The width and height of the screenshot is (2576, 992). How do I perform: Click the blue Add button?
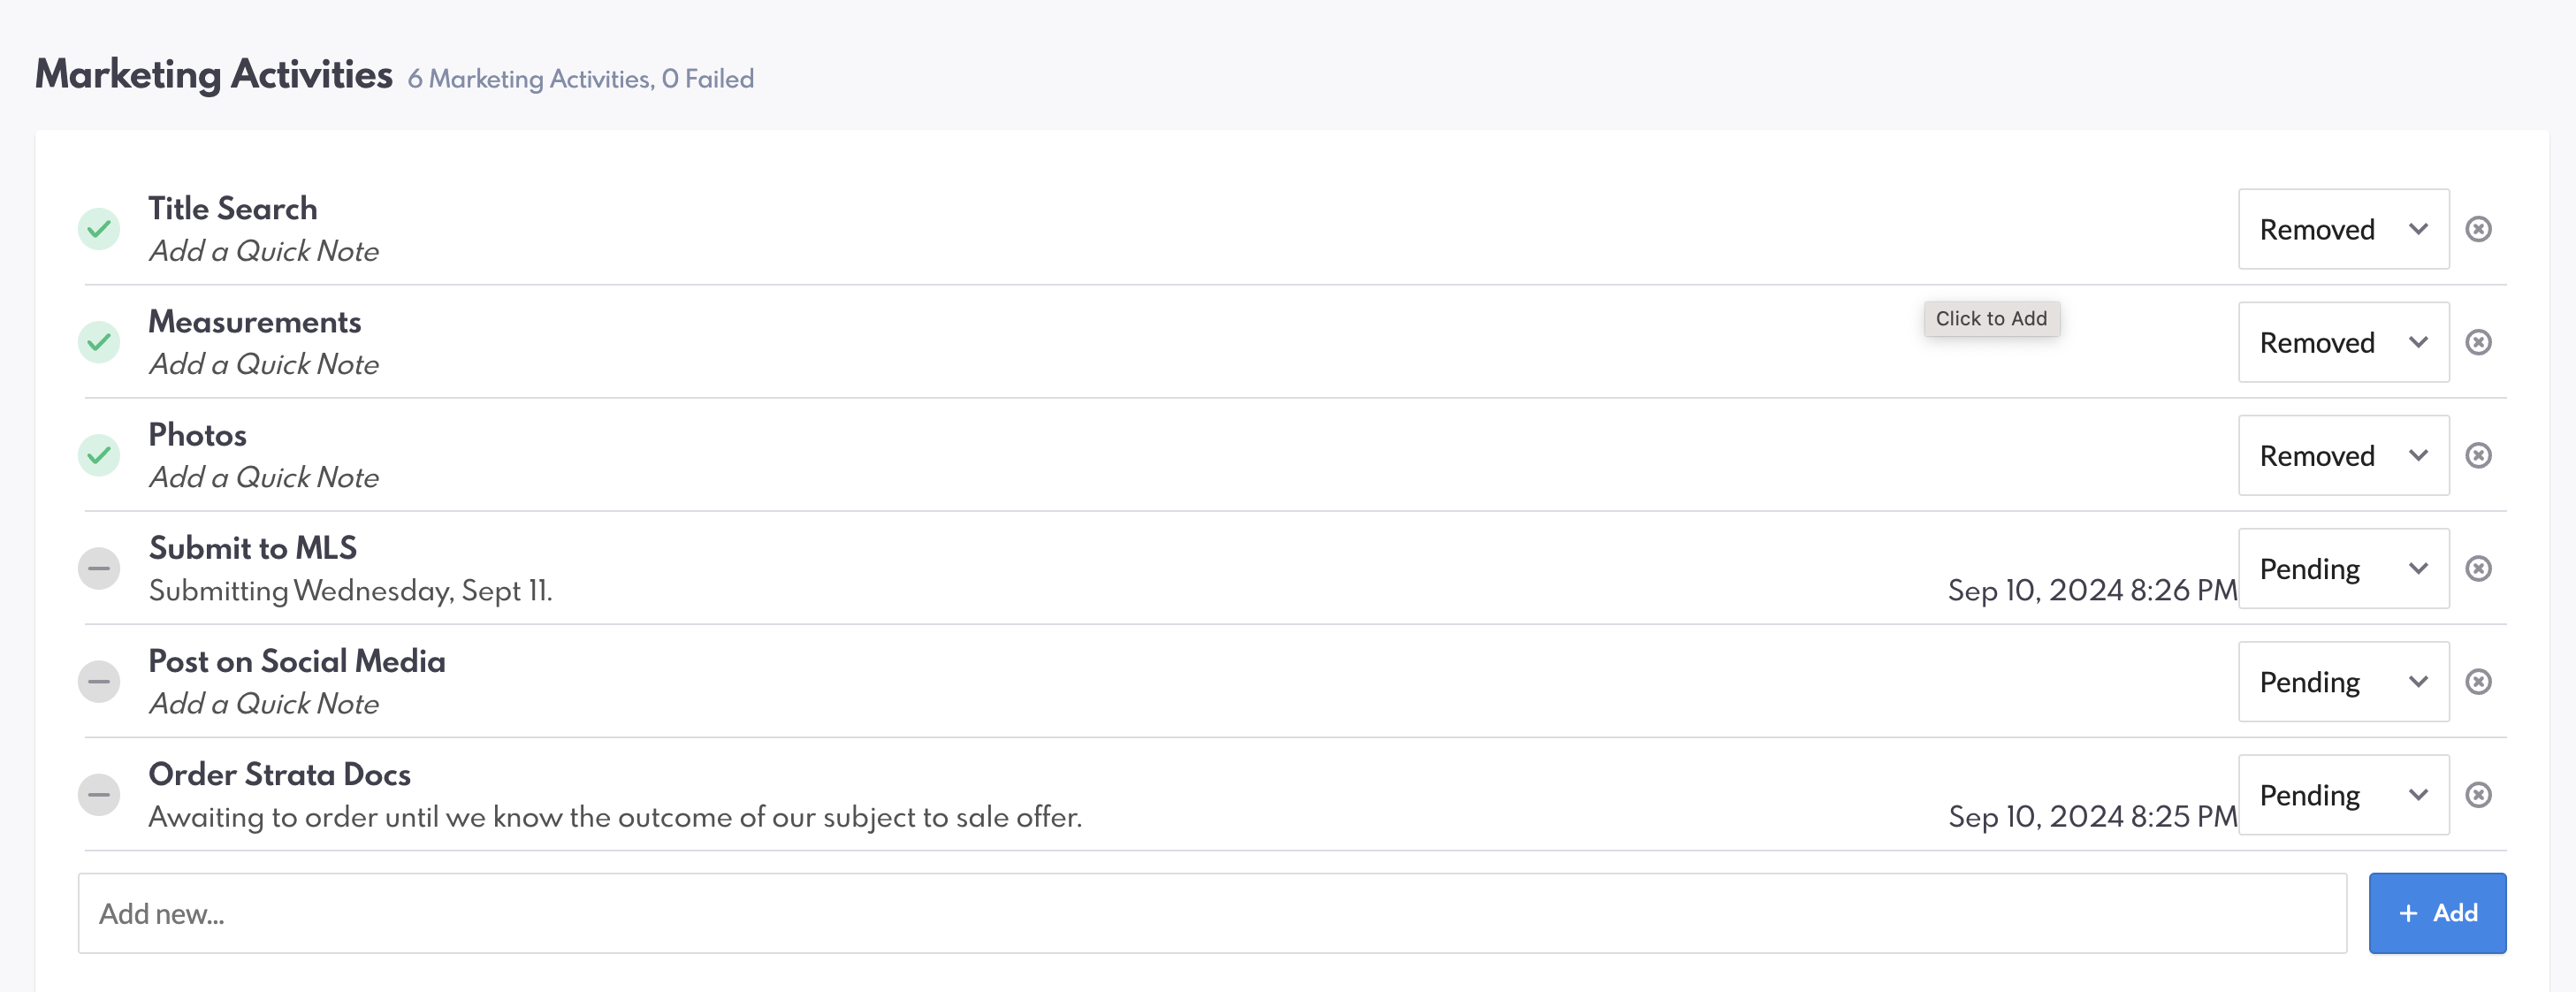tap(2436, 913)
